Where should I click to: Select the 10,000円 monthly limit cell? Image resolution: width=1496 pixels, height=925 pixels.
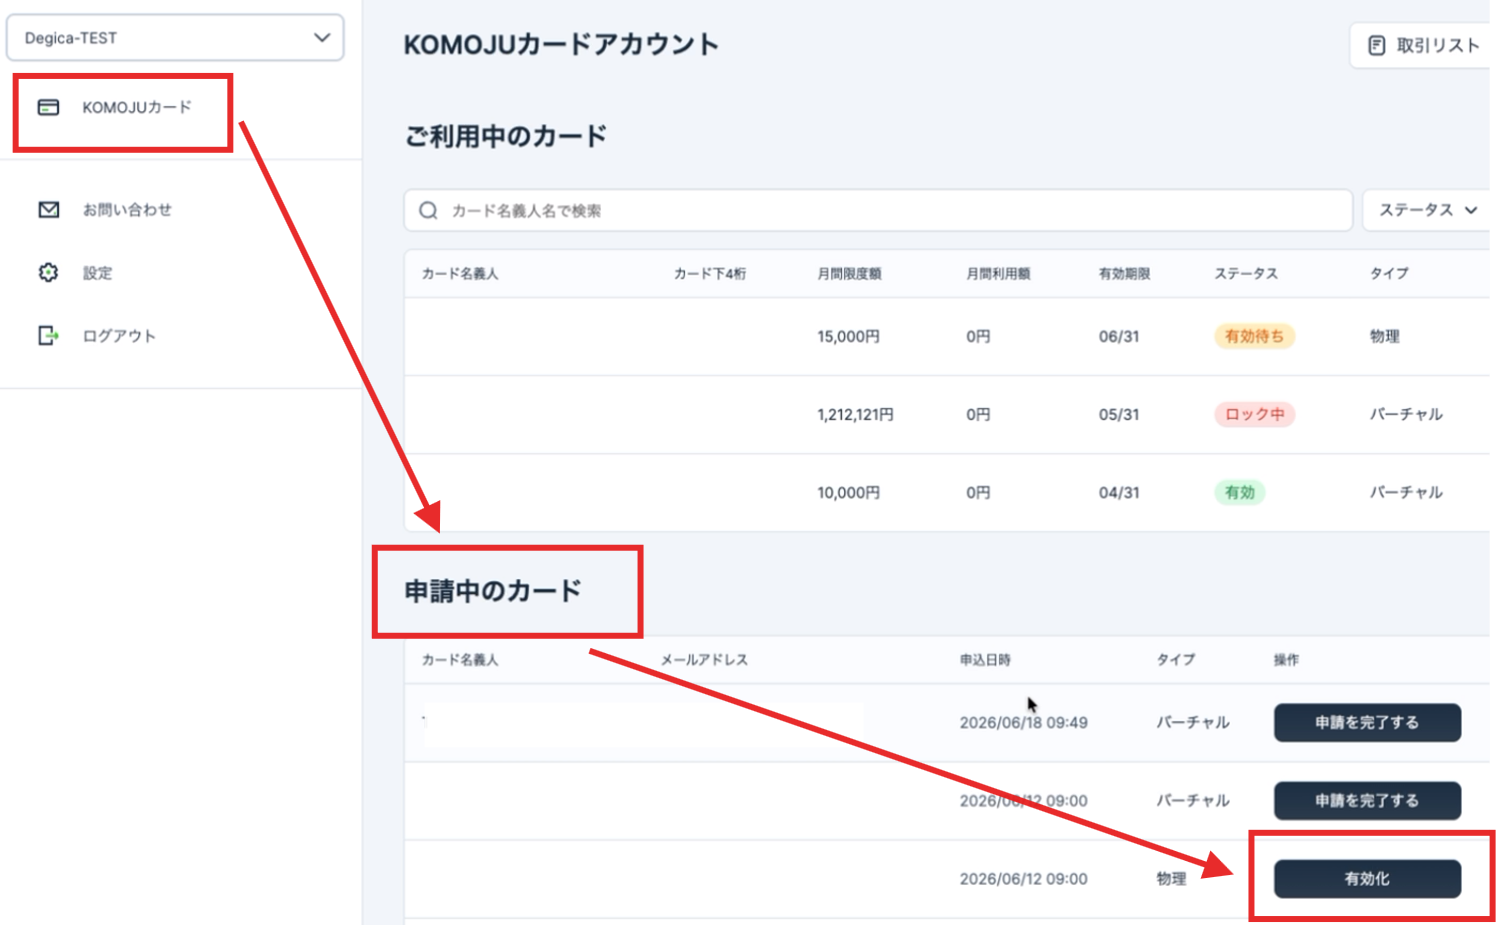848,492
